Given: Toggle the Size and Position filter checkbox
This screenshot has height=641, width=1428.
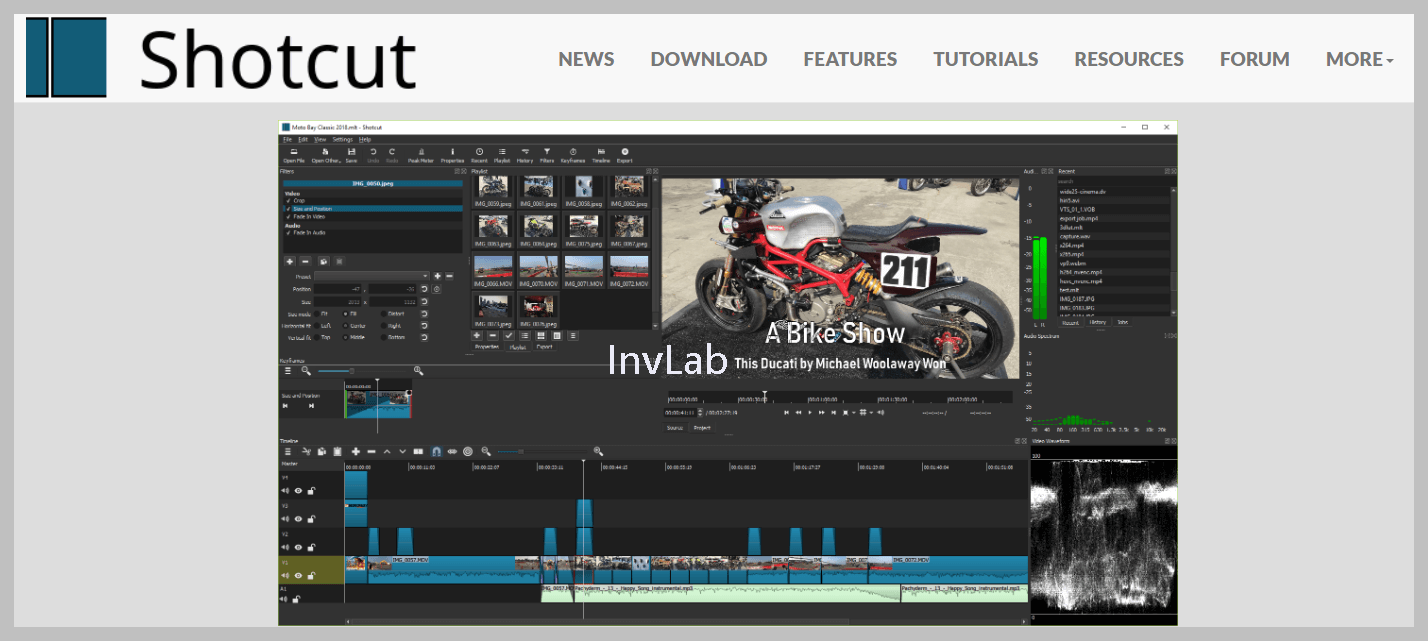Looking at the screenshot, I should click(x=288, y=209).
